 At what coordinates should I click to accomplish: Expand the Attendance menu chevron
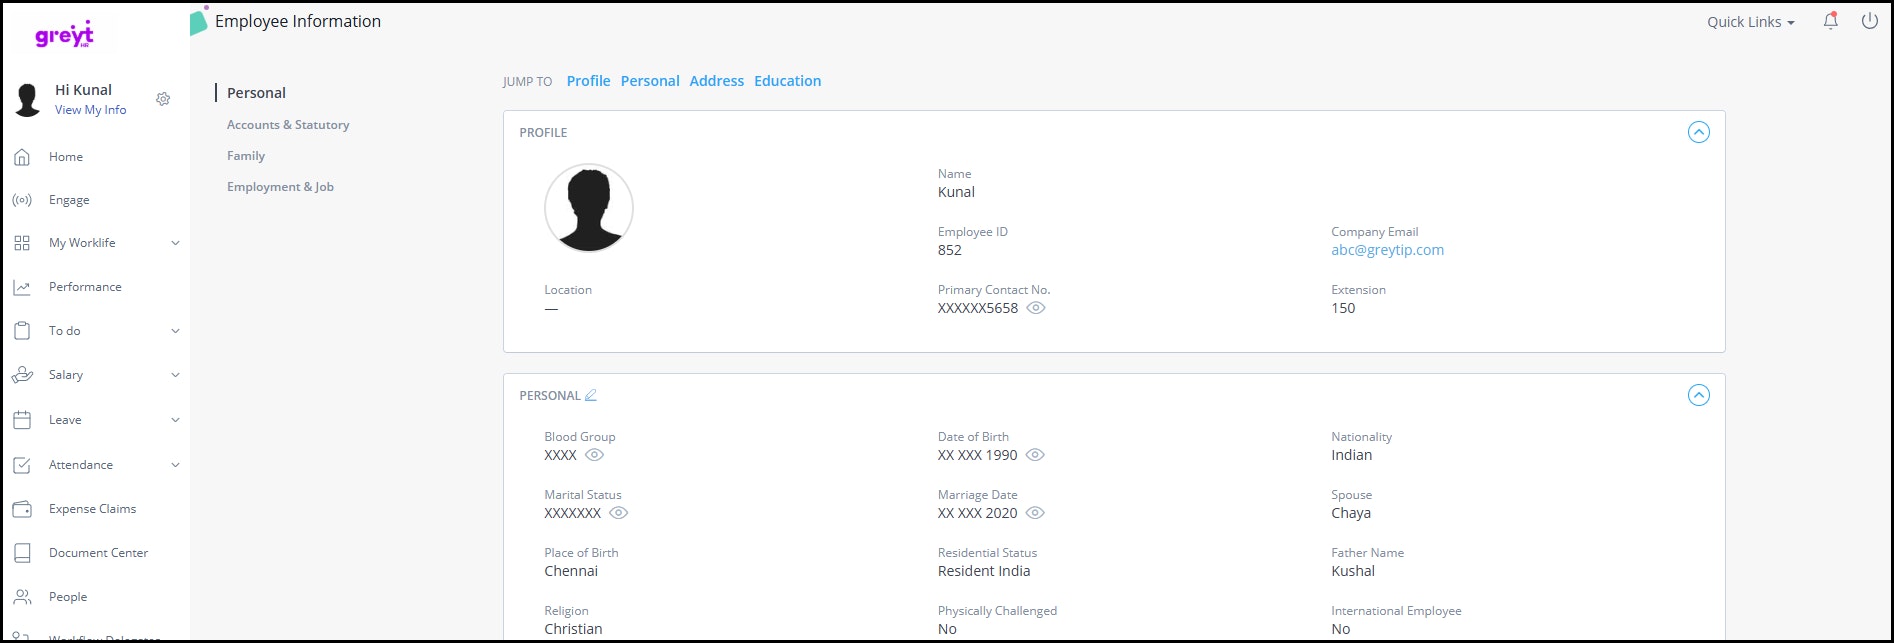(x=175, y=465)
